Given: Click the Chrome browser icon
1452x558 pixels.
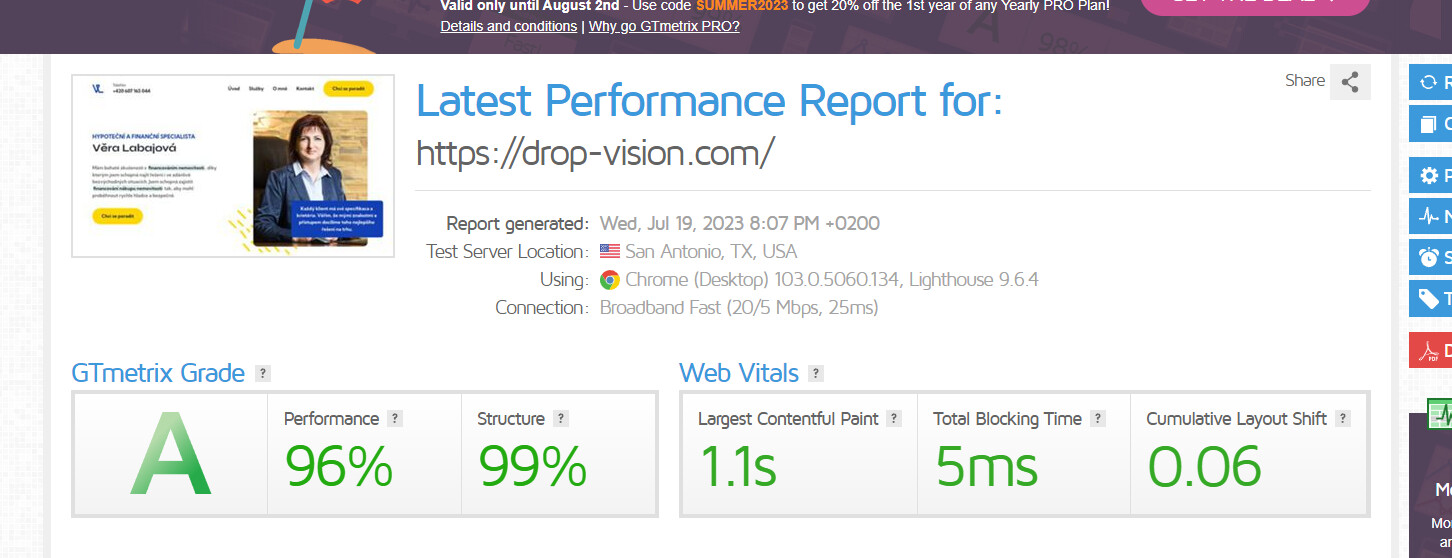Looking at the screenshot, I should click(610, 280).
